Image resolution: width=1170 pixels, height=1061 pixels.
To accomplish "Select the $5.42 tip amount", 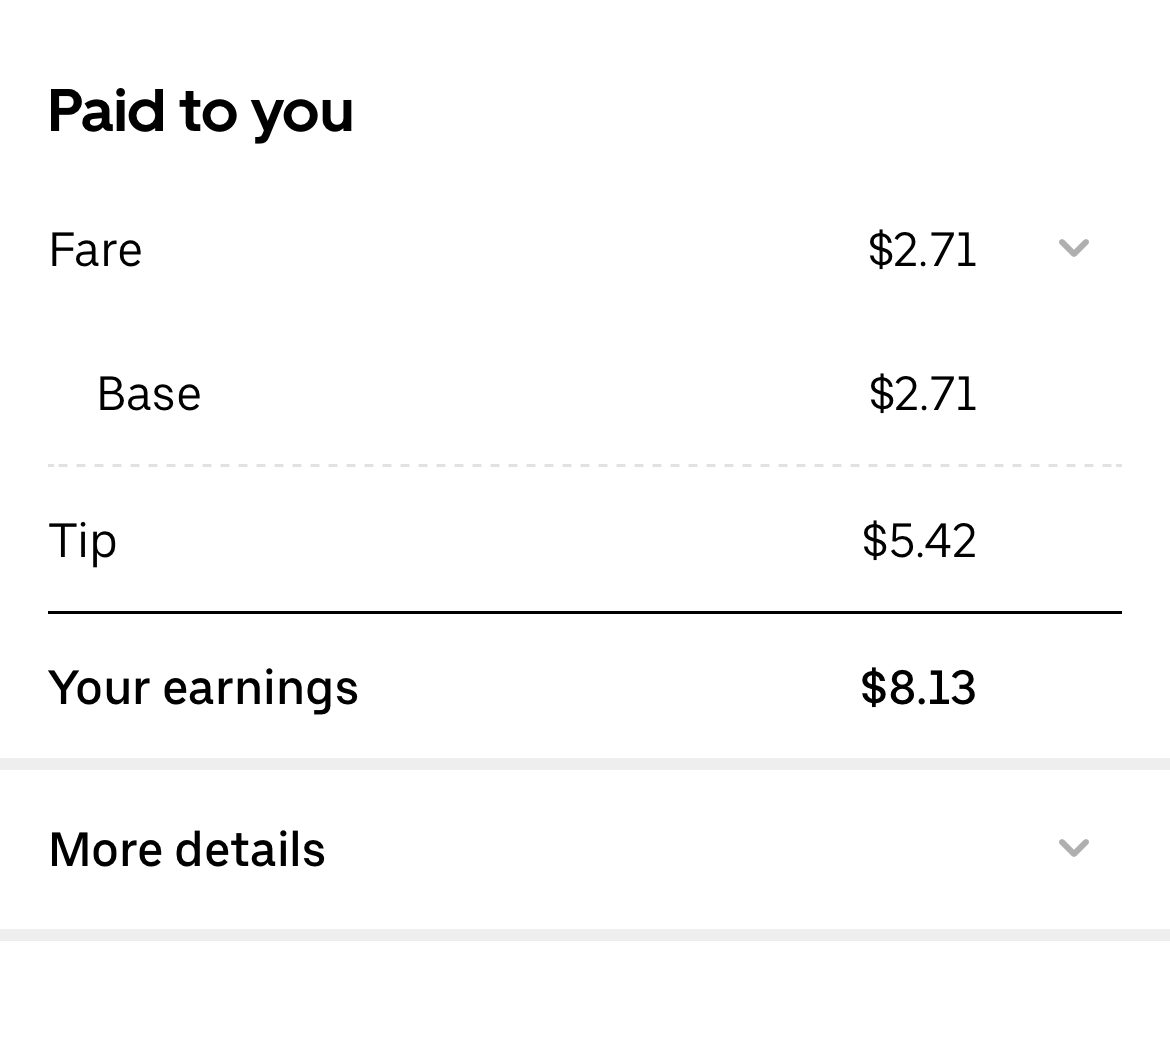I will [x=919, y=540].
